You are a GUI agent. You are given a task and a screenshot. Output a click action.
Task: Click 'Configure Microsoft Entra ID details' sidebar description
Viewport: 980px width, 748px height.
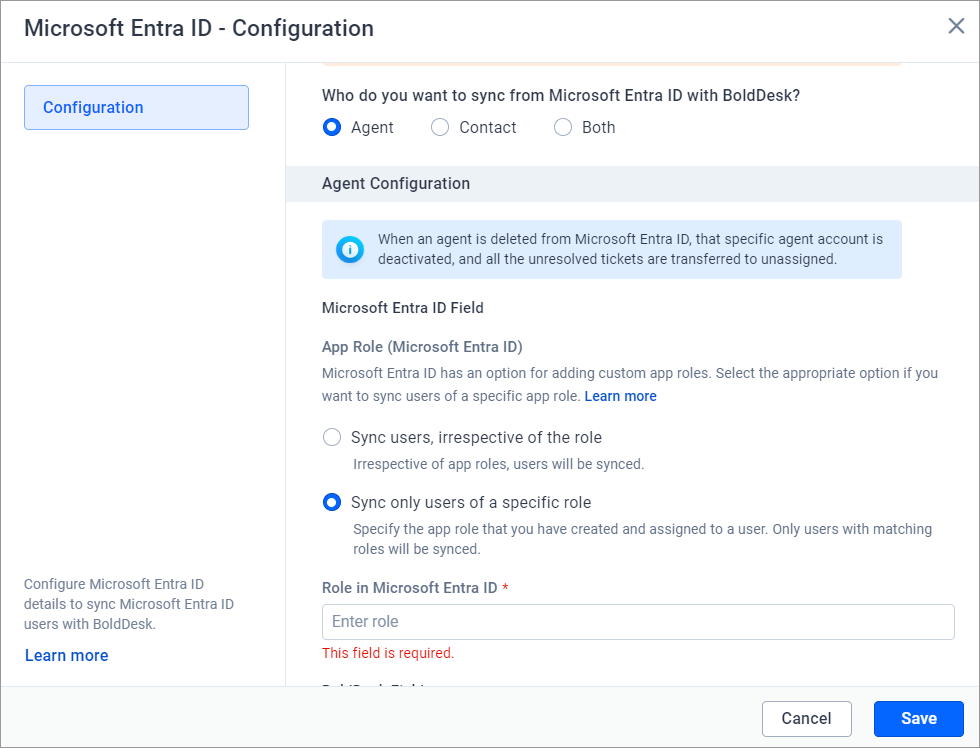pos(129,604)
